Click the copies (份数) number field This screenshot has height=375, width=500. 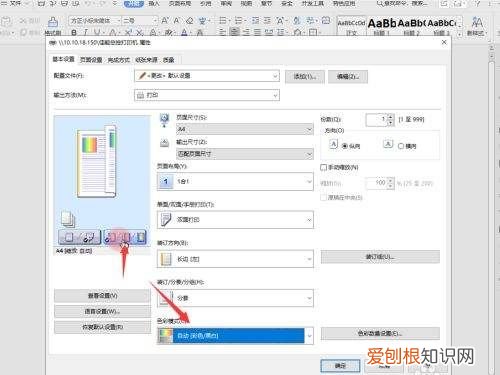click(x=376, y=120)
